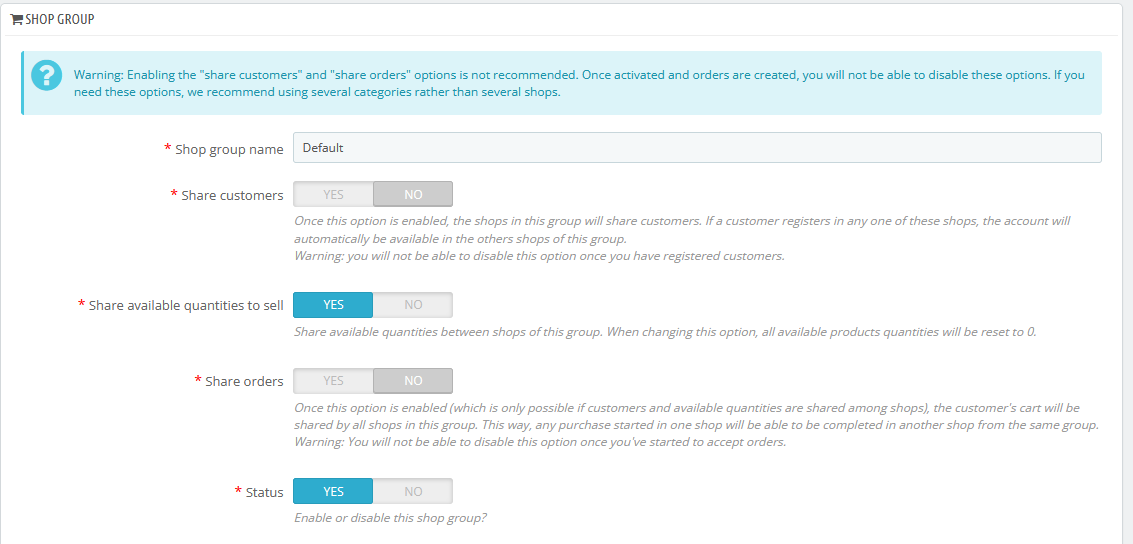Set shop group Status to YES
Image resolution: width=1133 pixels, height=544 pixels.
click(x=333, y=491)
